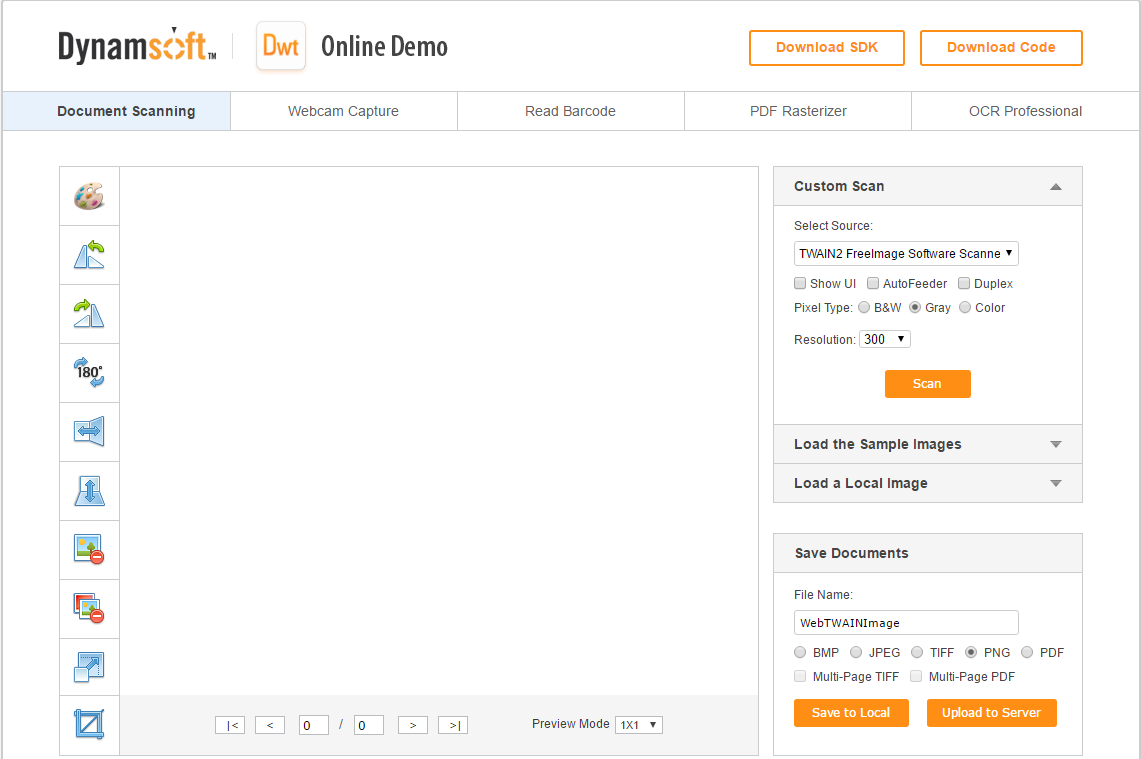Enable the AutoFeeder checkbox

click(873, 284)
